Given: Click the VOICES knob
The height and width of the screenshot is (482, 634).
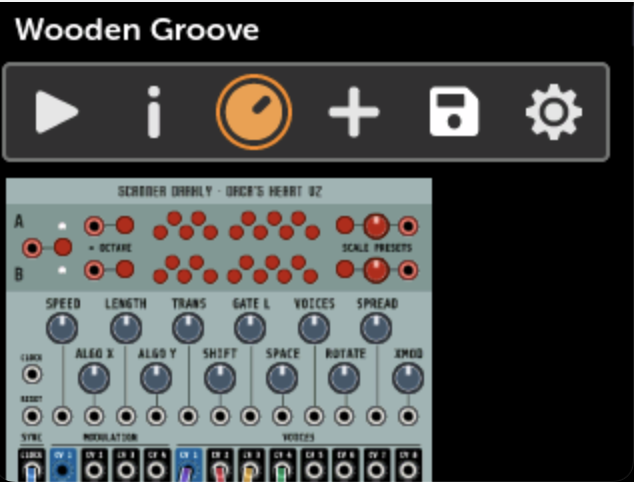Looking at the screenshot, I should 314,327.
